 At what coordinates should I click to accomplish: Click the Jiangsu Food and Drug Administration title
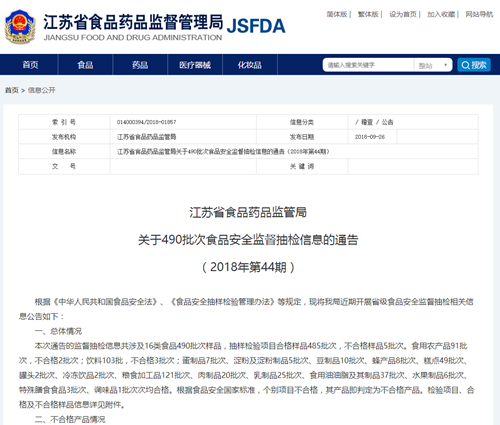coord(133,23)
